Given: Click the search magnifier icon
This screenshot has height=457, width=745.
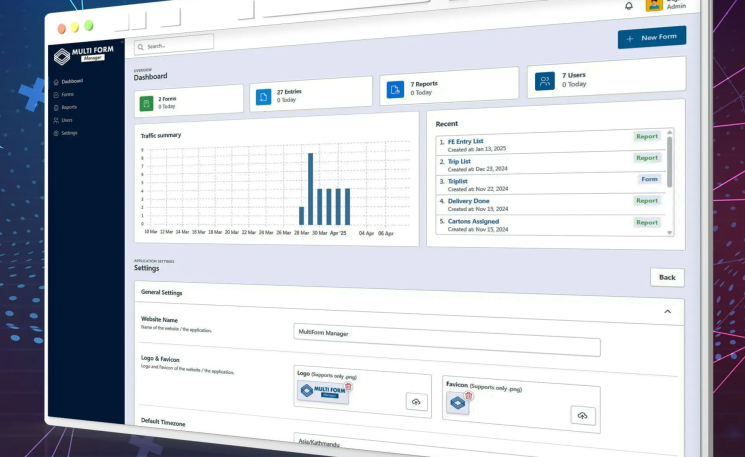Looking at the screenshot, I should click(141, 47).
